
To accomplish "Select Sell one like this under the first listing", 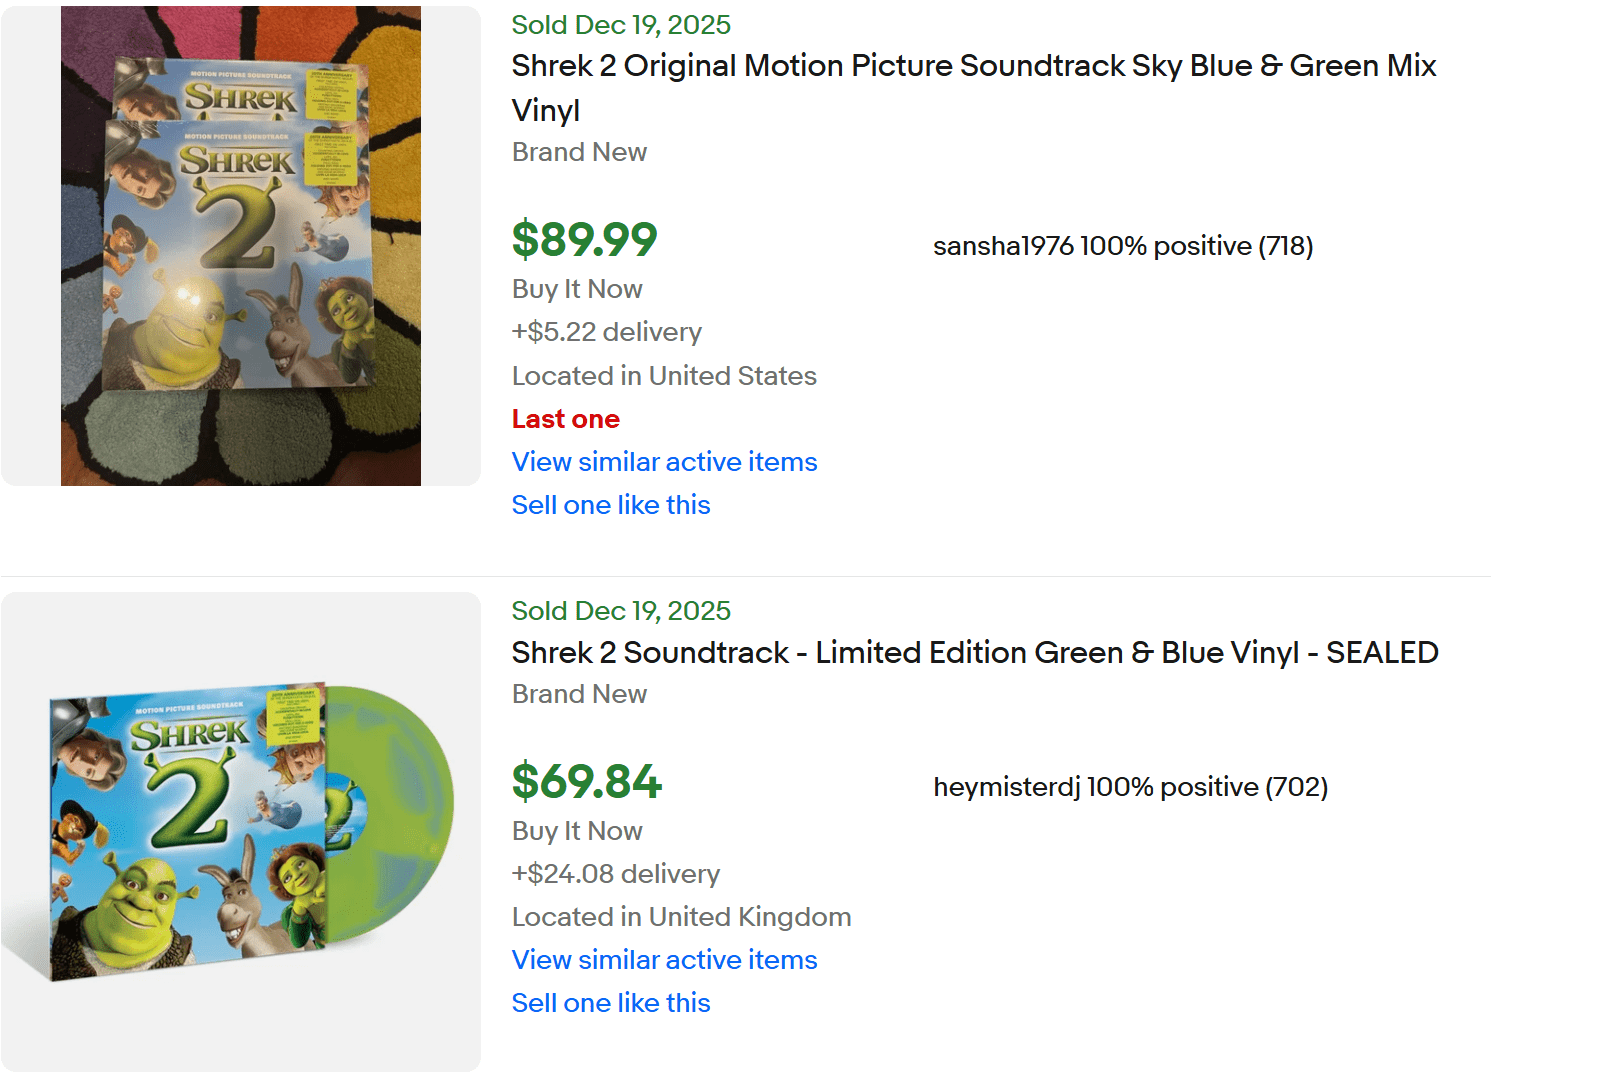I will 611,505.
